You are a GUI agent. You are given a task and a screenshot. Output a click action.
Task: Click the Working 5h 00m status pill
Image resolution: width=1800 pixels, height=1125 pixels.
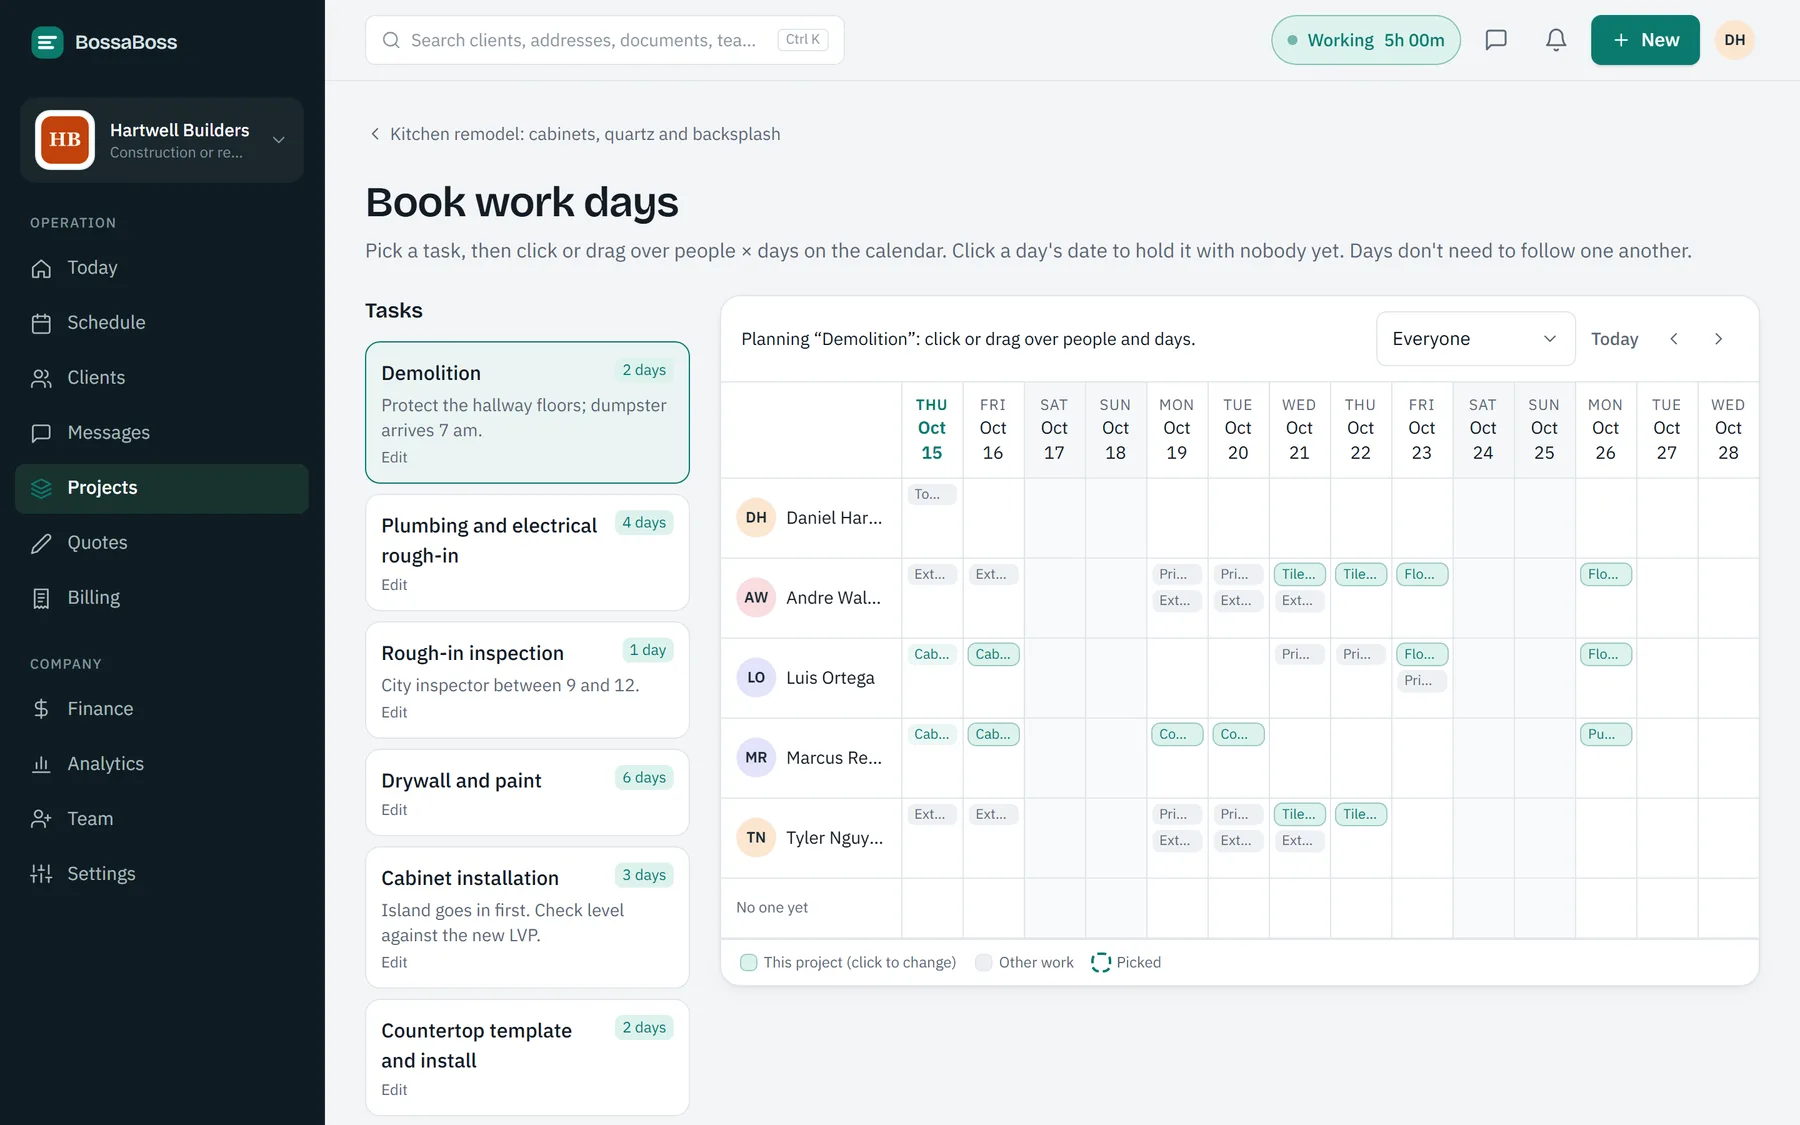pyautogui.click(x=1366, y=40)
